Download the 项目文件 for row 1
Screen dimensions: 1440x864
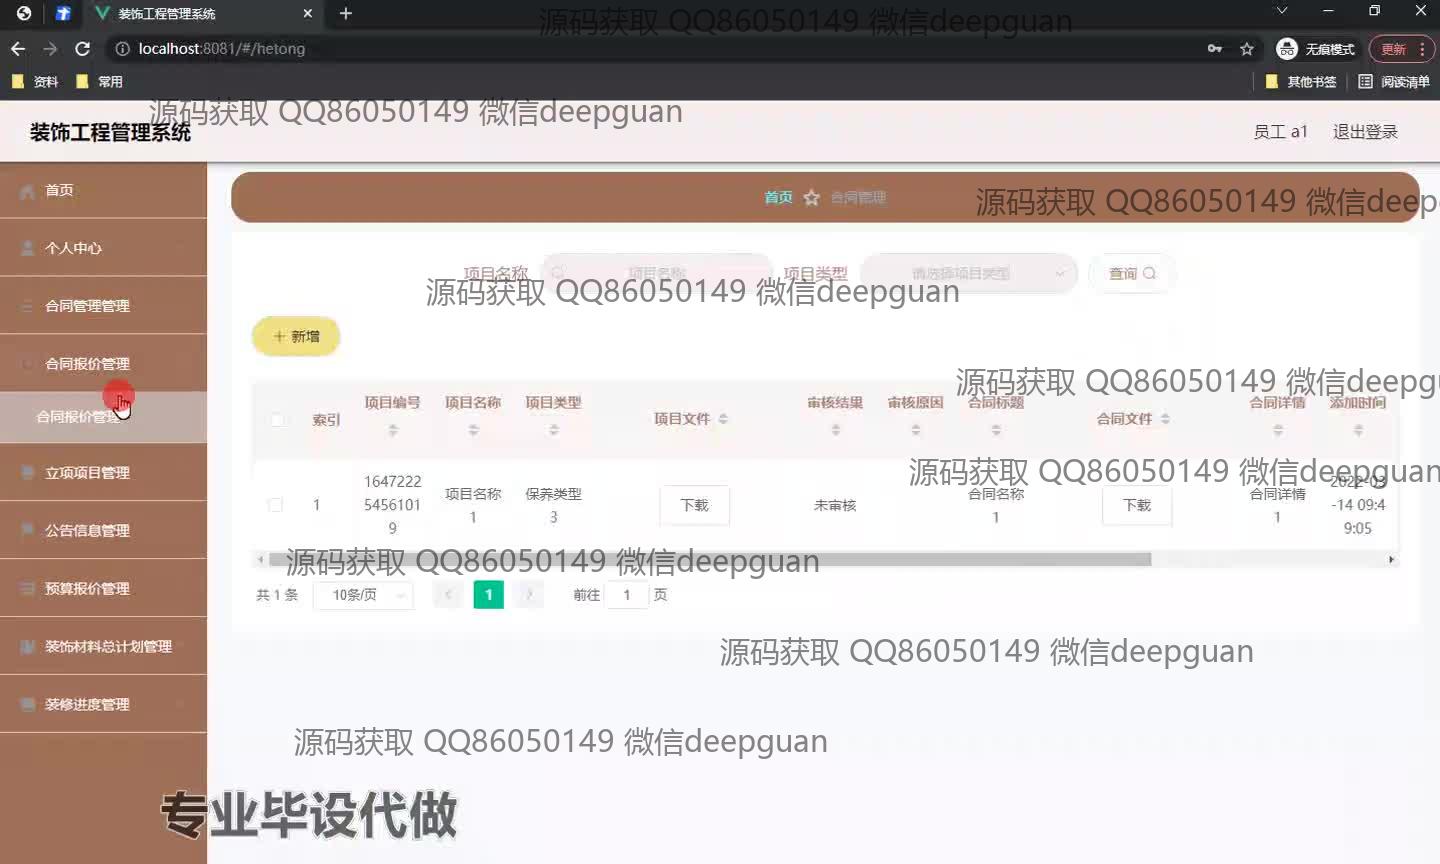click(694, 505)
